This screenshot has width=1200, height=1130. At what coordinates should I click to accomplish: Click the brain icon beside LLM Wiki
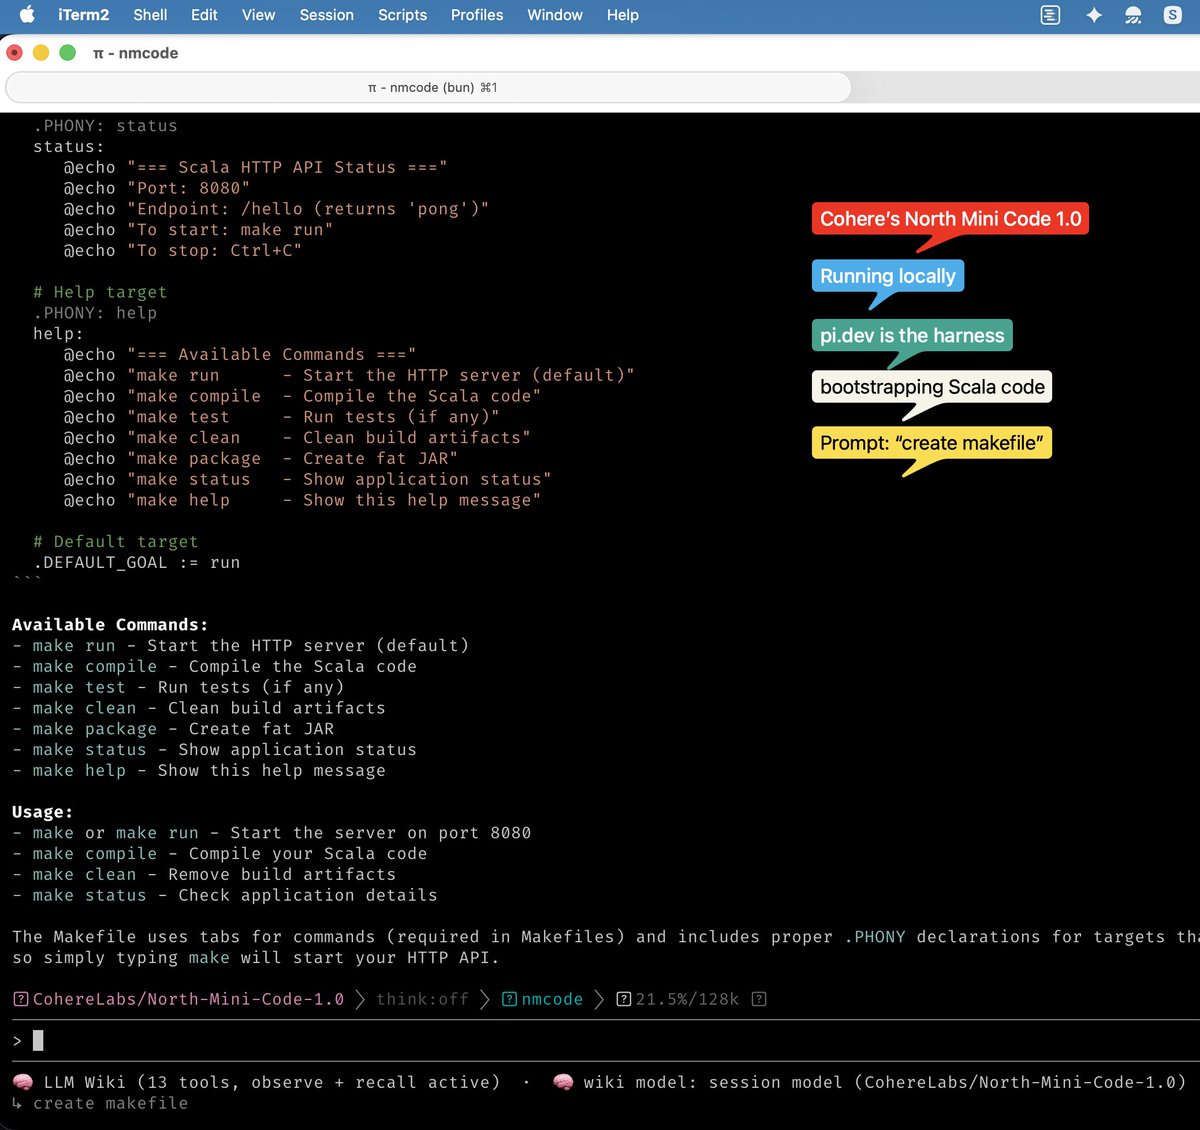22,1082
